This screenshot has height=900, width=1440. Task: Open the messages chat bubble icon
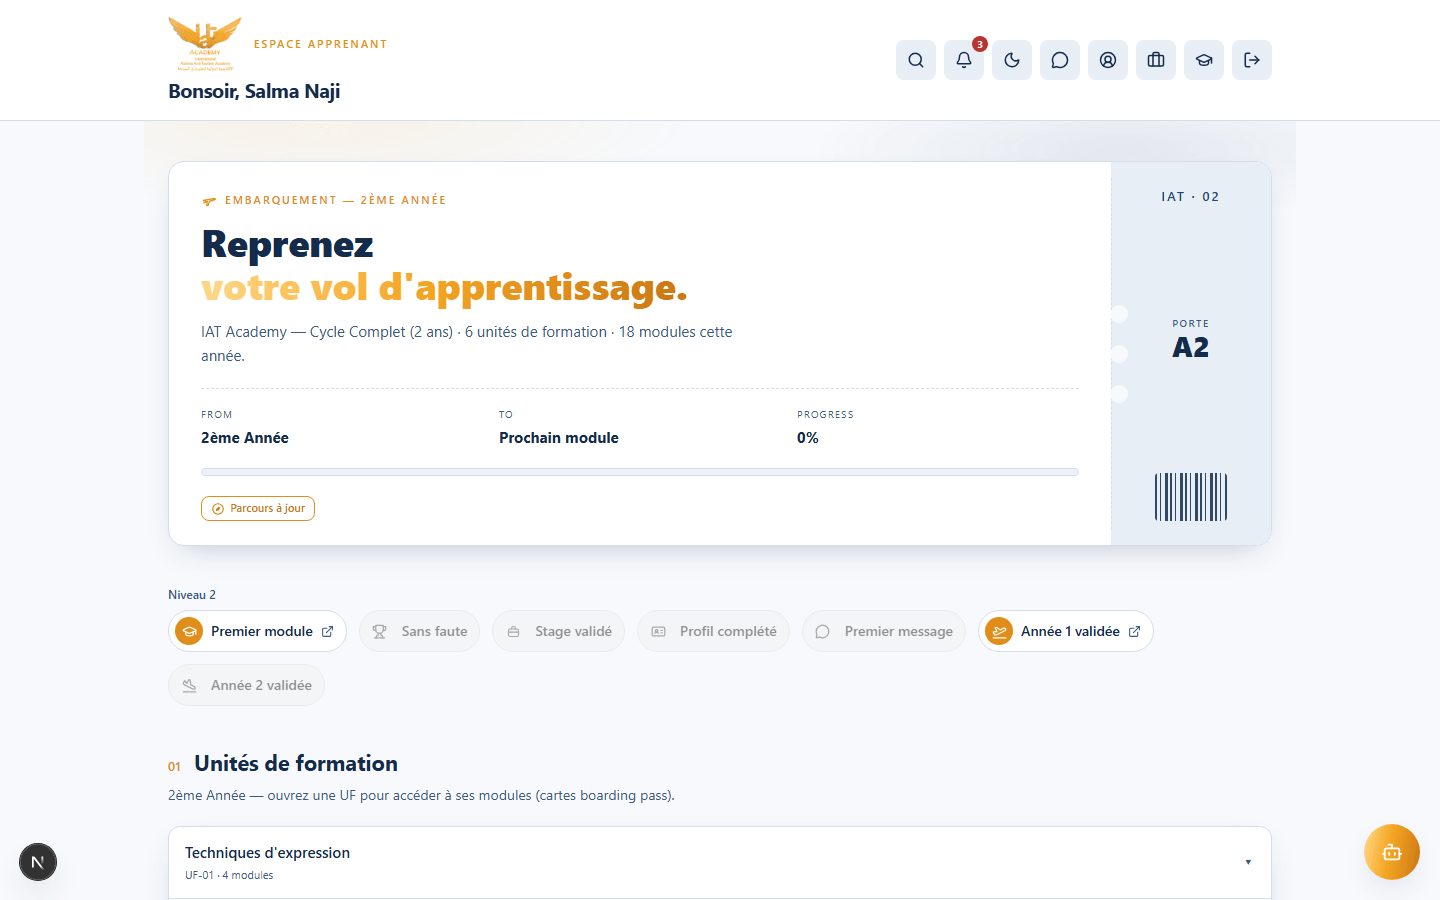click(x=1060, y=60)
